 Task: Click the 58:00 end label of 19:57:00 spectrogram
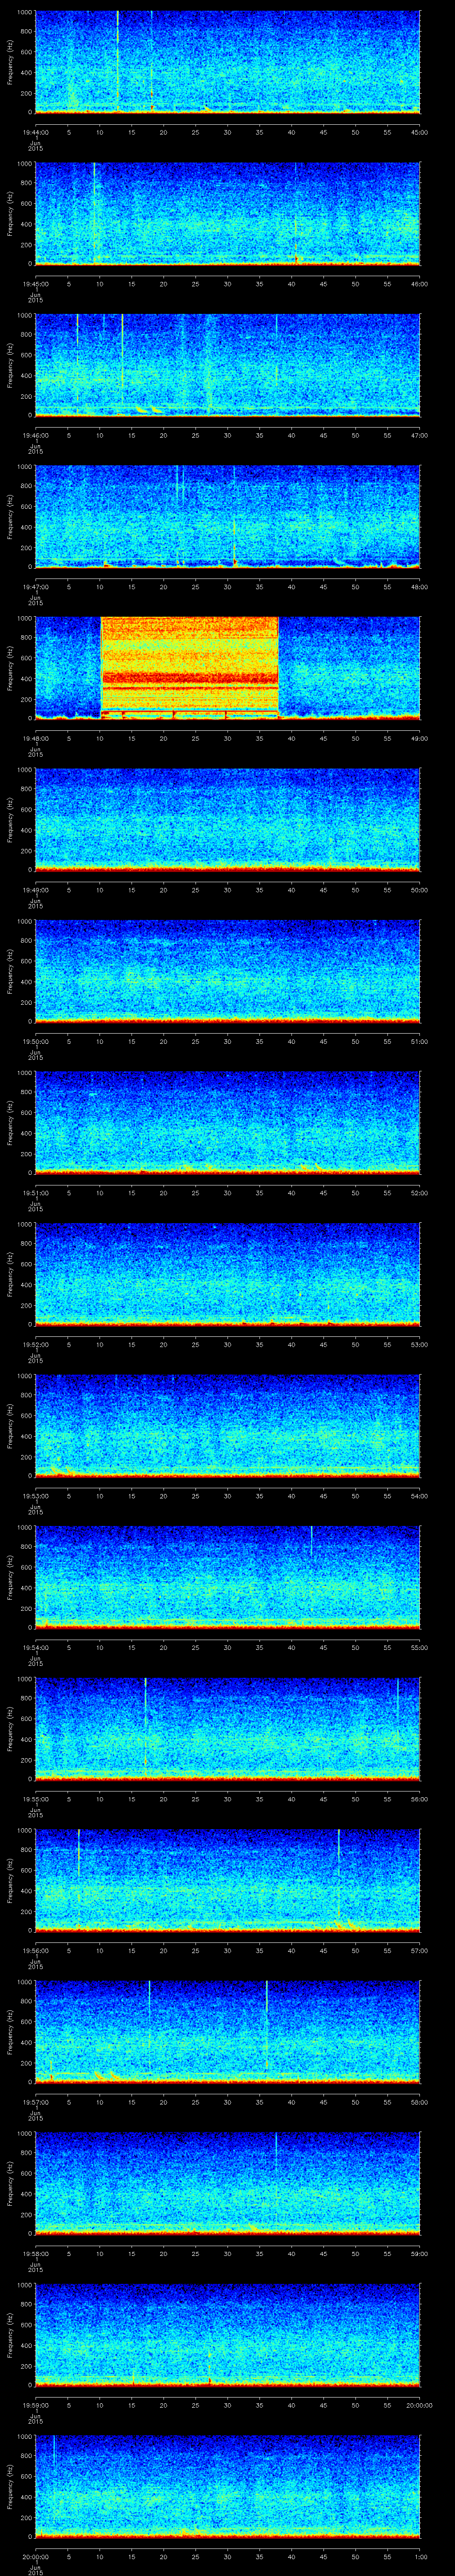[x=419, y=2102]
